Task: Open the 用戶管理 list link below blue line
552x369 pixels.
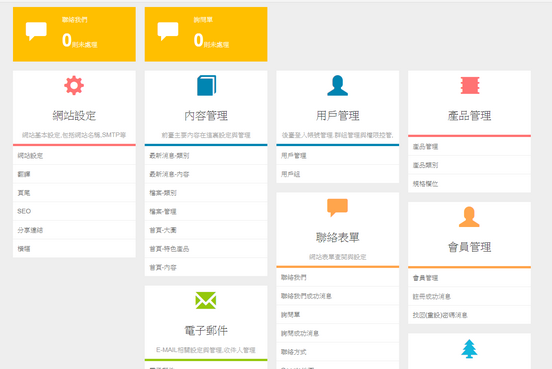Action: click(x=294, y=156)
